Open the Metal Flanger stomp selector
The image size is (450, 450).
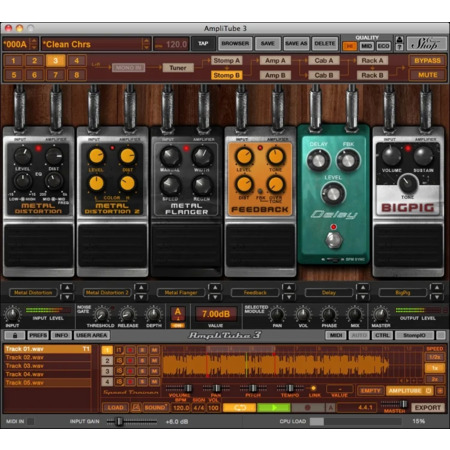(x=181, y=293)
